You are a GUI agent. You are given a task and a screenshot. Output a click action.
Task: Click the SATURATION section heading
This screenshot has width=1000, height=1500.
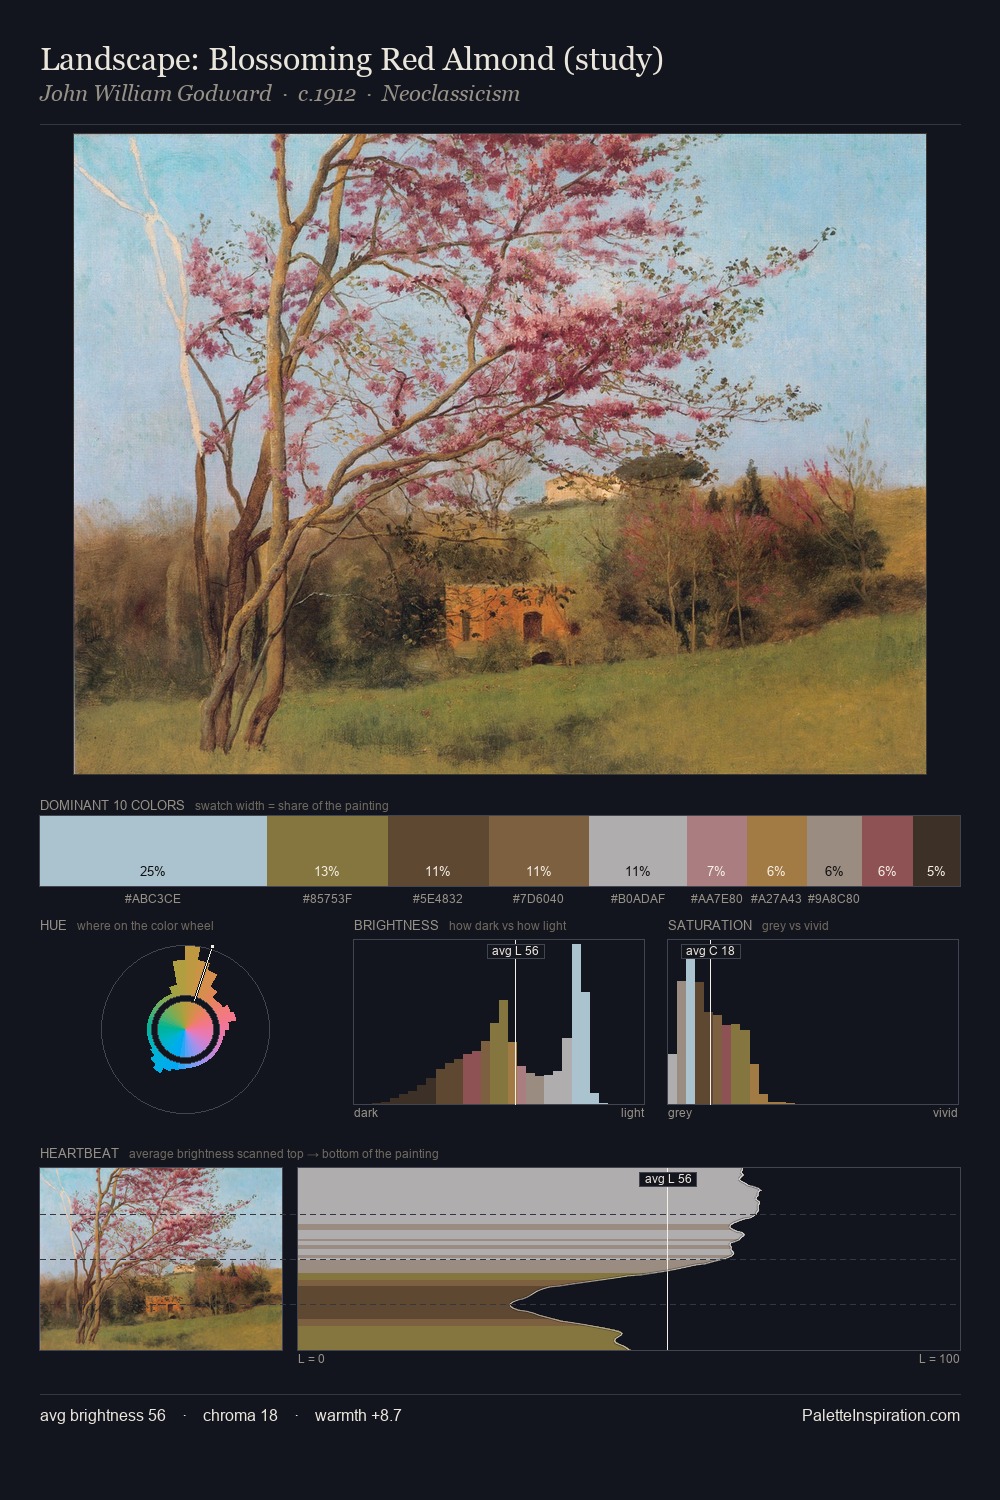710,925
